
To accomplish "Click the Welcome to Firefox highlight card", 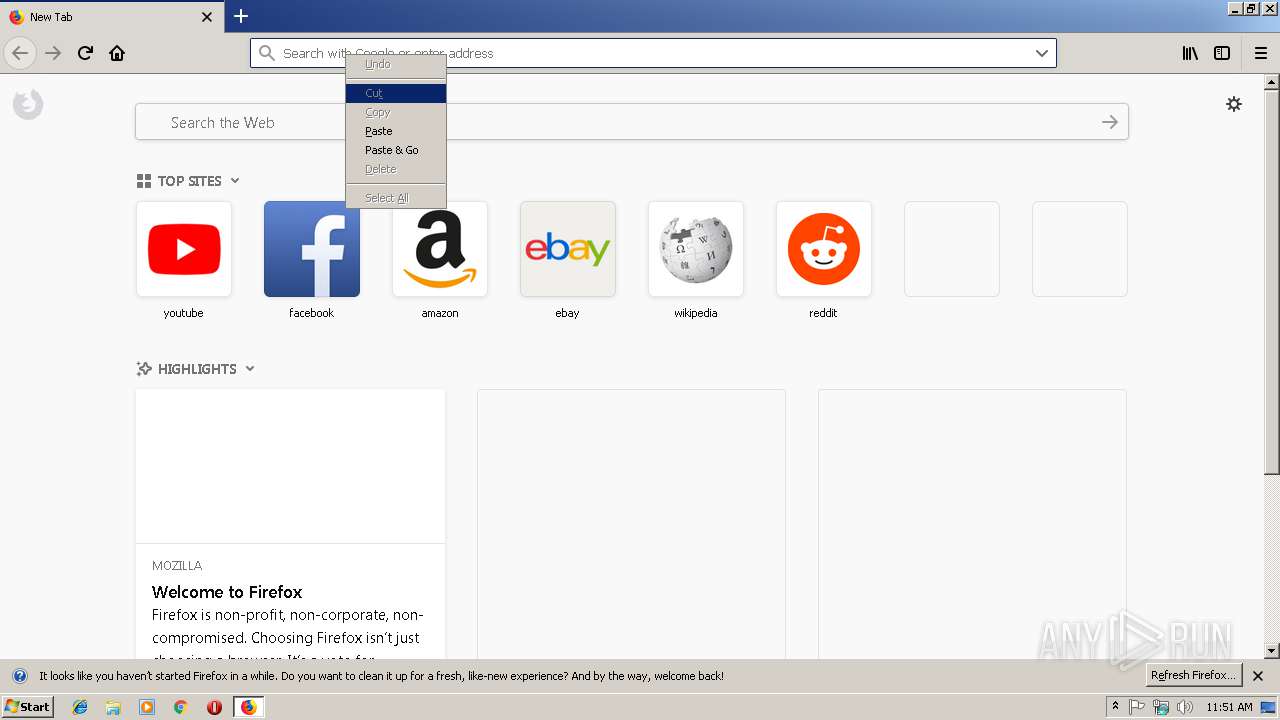I will [x=290, y=524].
